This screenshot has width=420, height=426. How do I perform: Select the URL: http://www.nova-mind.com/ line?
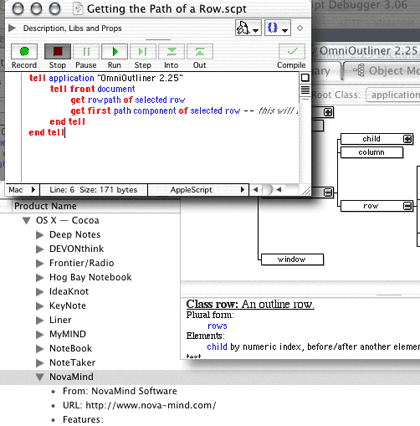139,405
